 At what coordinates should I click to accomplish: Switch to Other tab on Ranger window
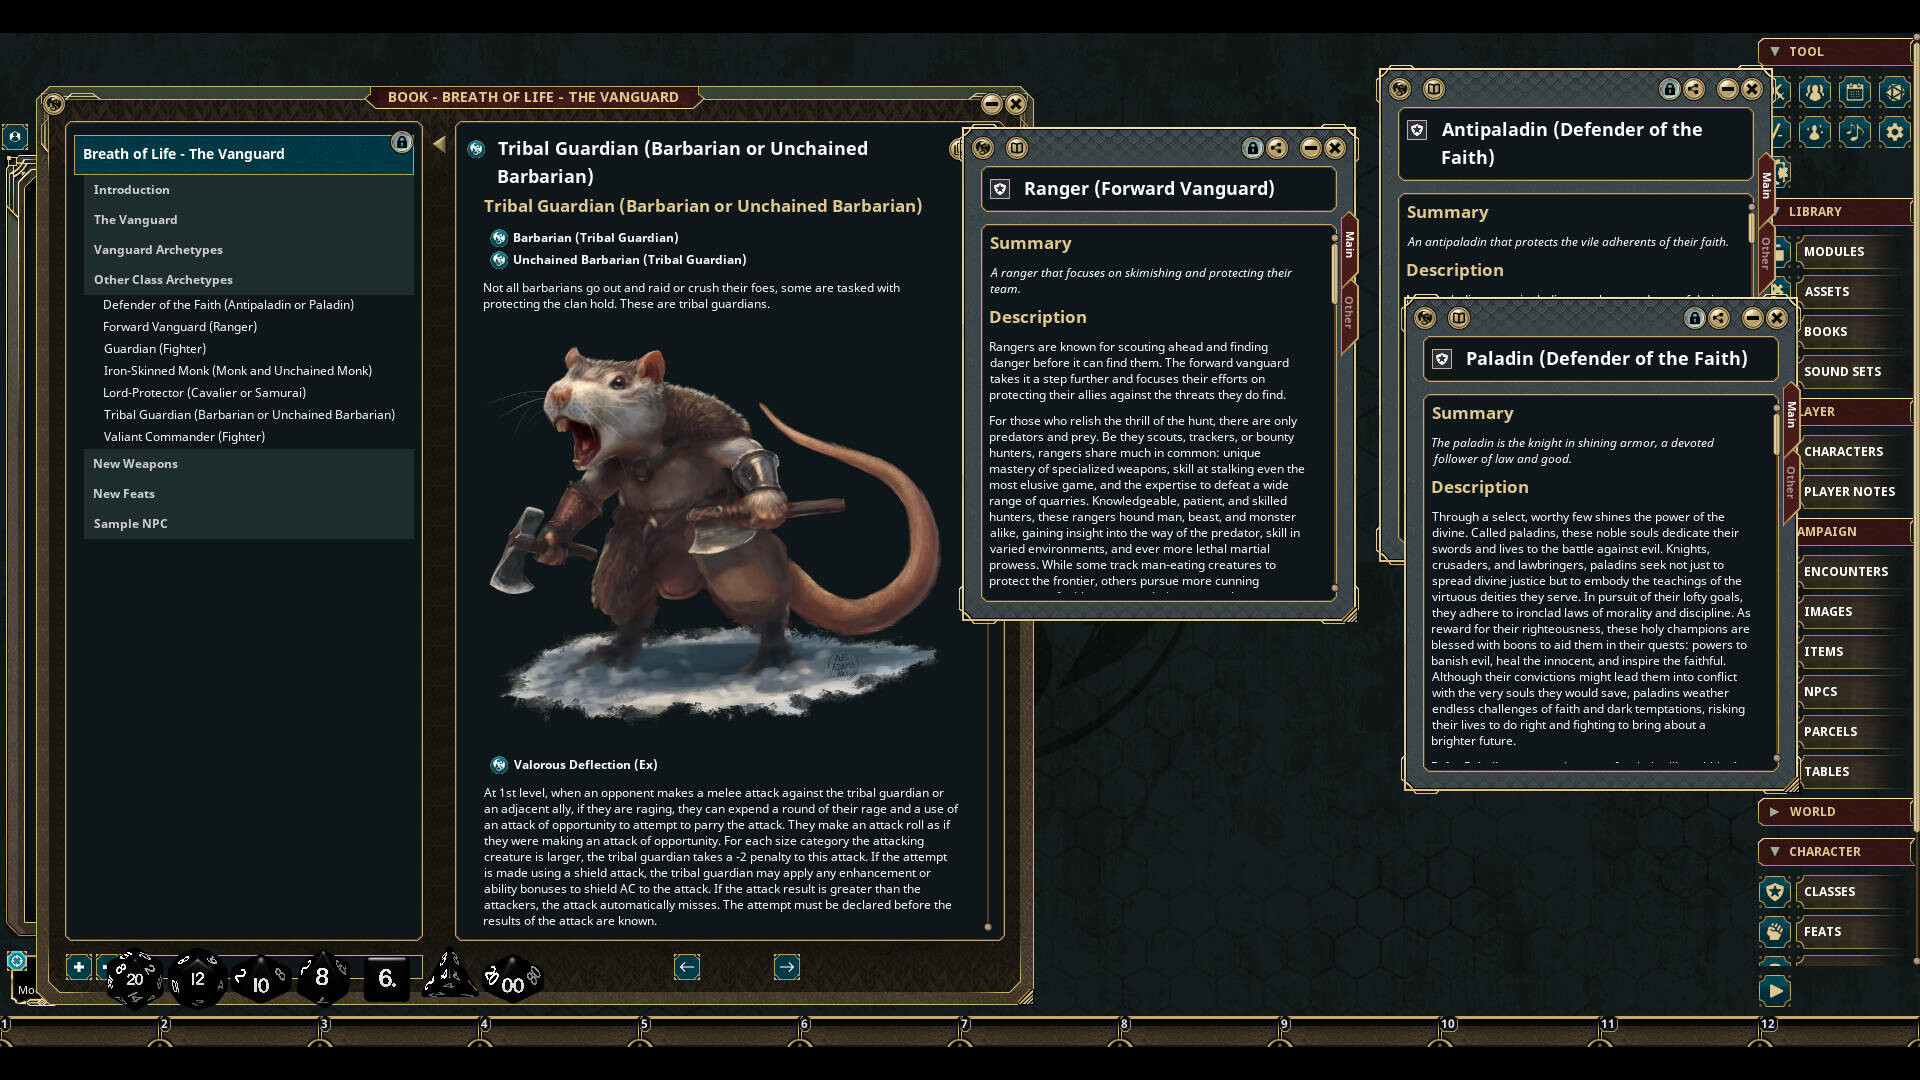click(1348, 313)
